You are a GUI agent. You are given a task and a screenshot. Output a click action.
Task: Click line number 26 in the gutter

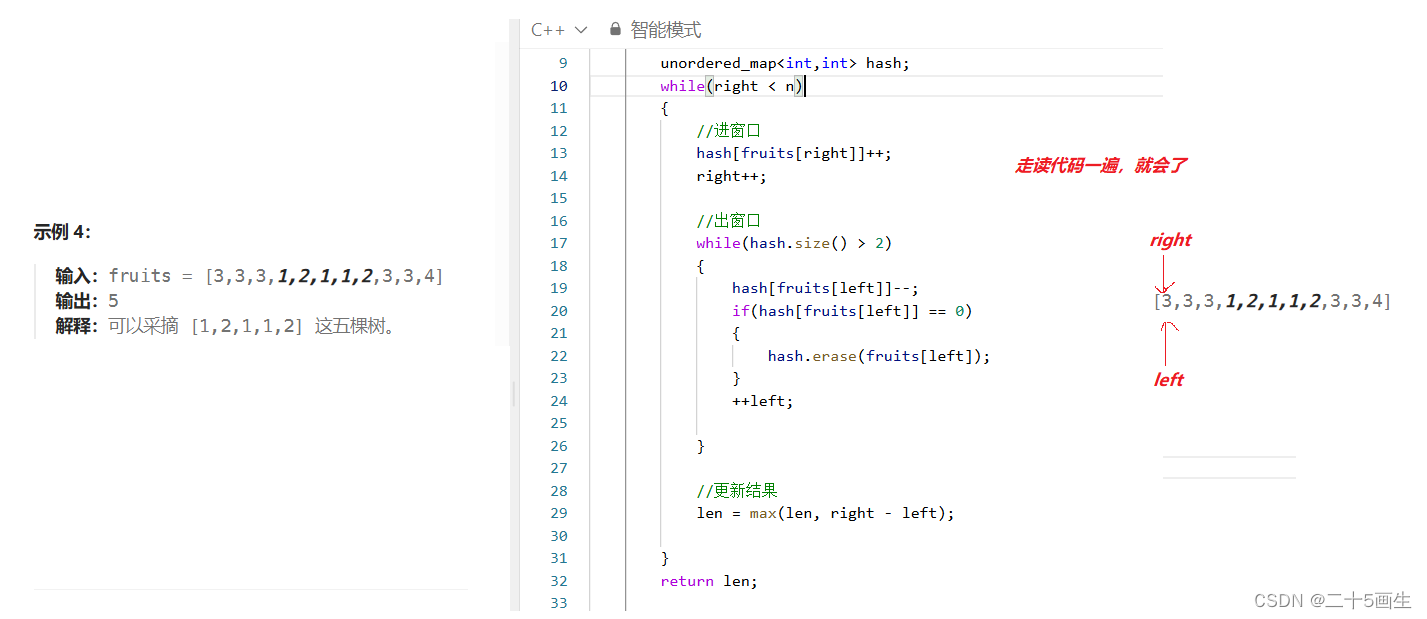tap(559, 446)
